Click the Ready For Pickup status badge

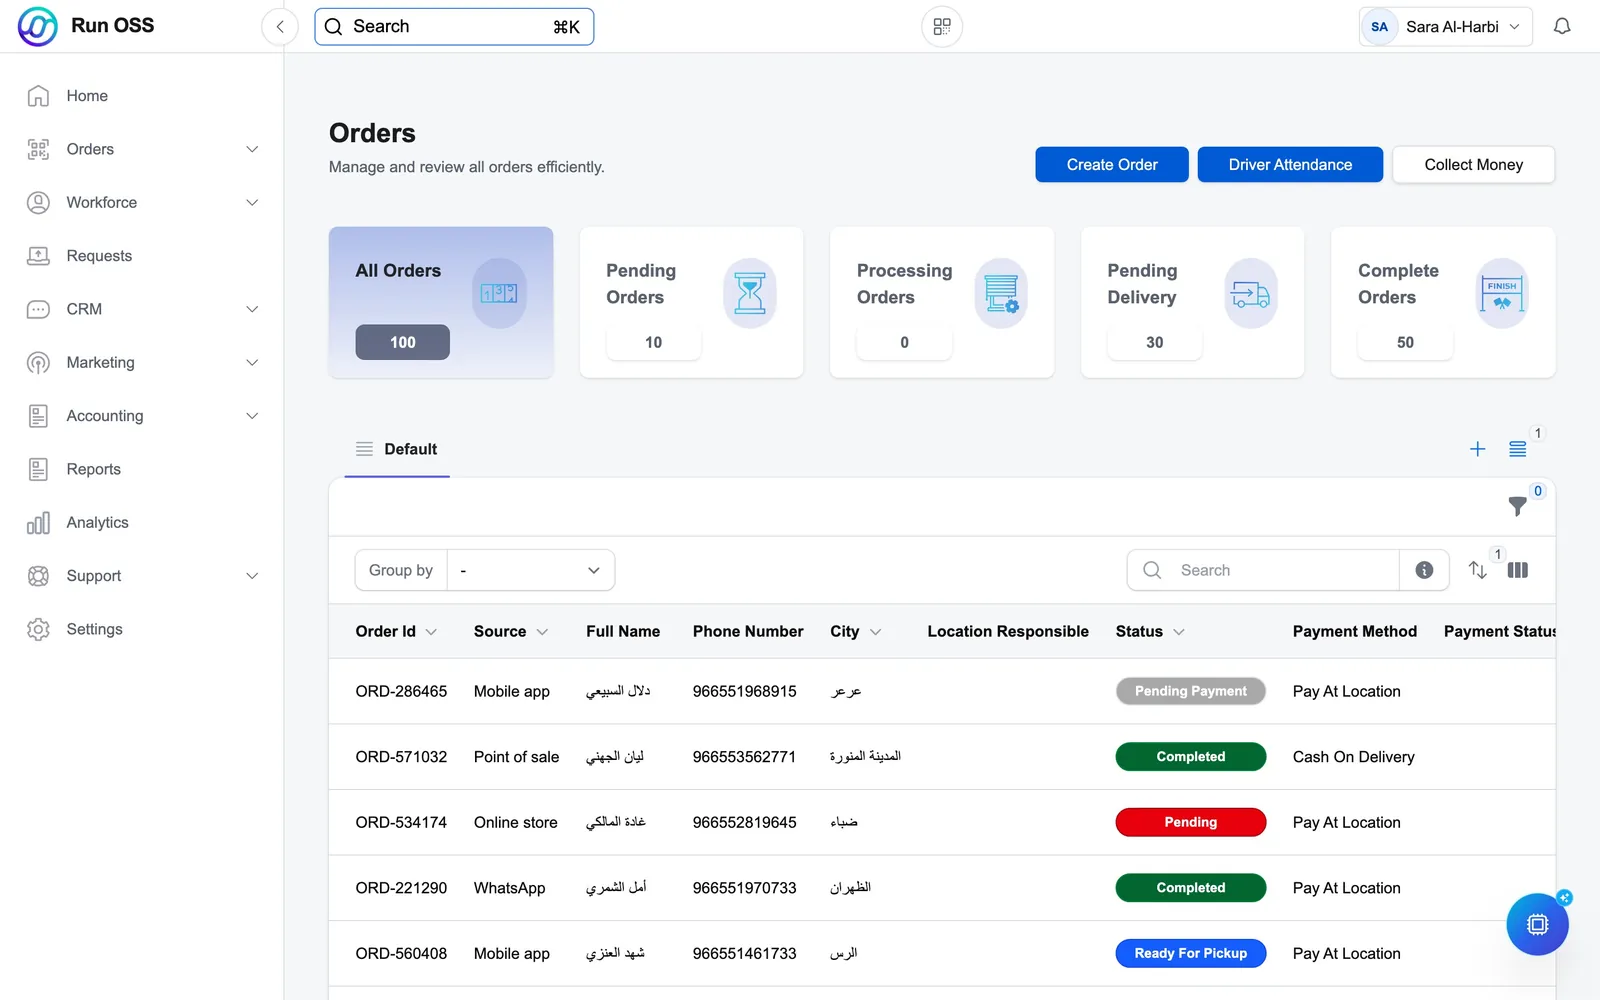[x=1190, y=953]
